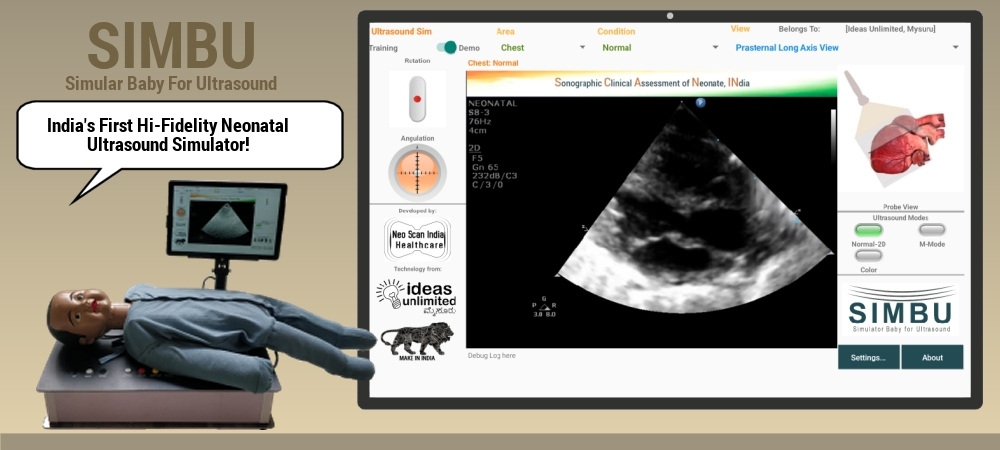This screenshot has height=450, width=1000.
Task: Open the Settings button
Action: 868,357
